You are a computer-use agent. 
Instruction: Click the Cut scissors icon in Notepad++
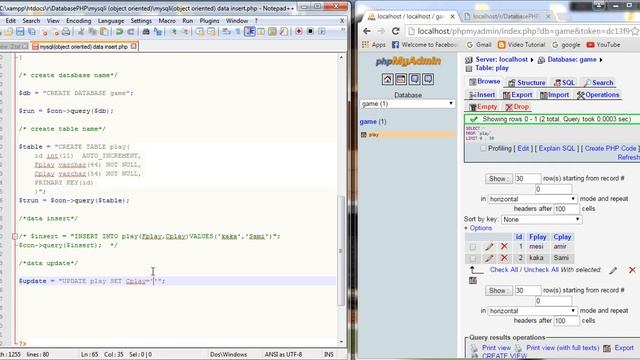coord(81,31)
